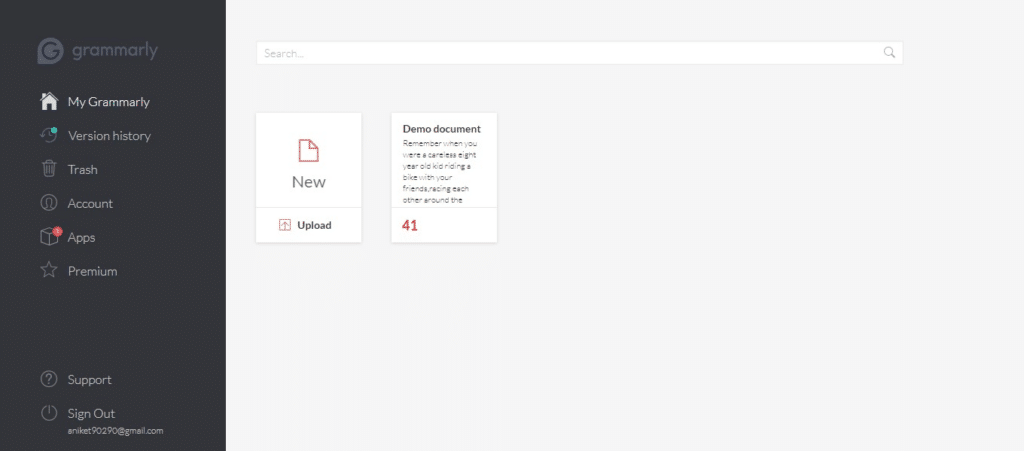Screen dimensions: 1024x451
Task: Click the Premium star icon
Action: click(49, 270)
